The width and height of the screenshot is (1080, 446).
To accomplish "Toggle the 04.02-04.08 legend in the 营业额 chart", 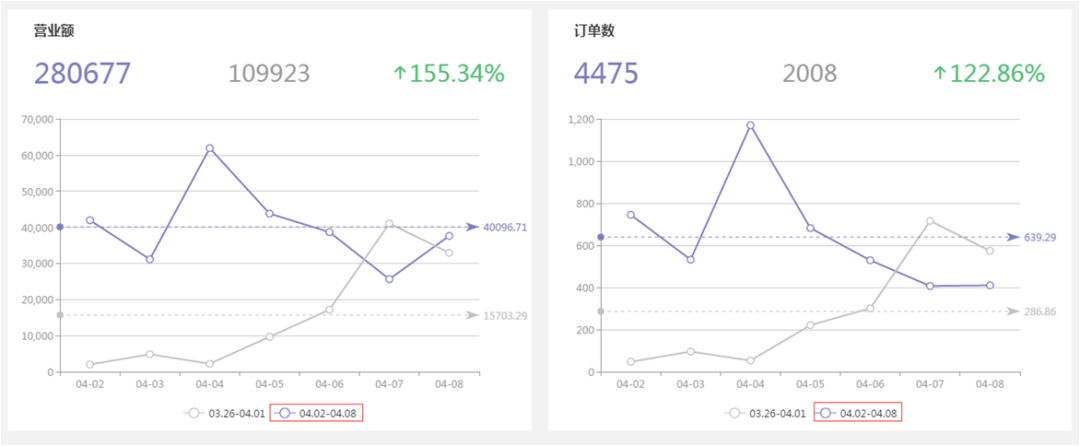I will (315, 412).
